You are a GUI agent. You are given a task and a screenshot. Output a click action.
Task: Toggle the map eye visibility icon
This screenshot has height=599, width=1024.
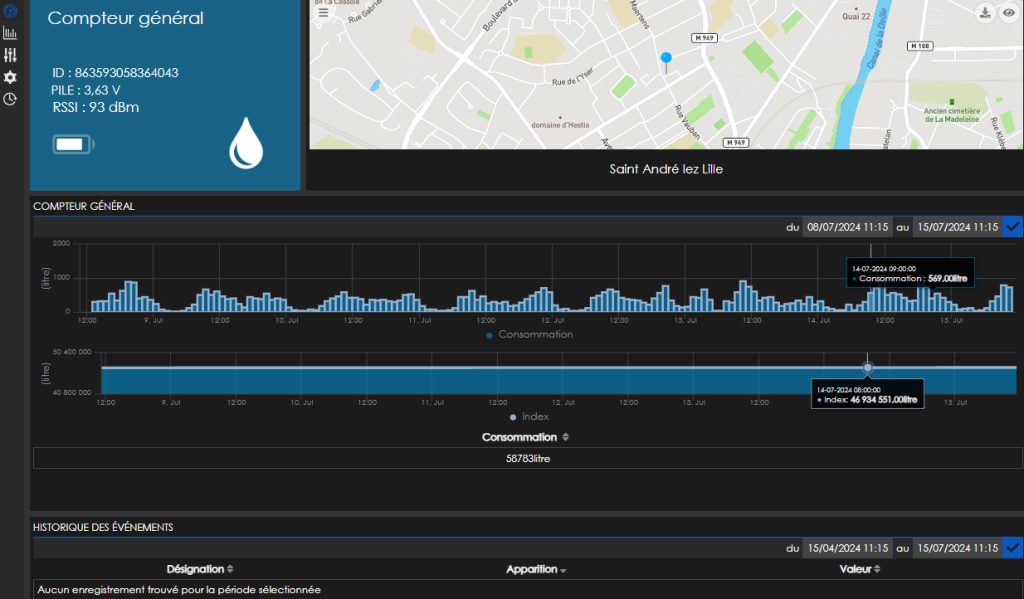pyautogui.click(x=1009, y=12)
